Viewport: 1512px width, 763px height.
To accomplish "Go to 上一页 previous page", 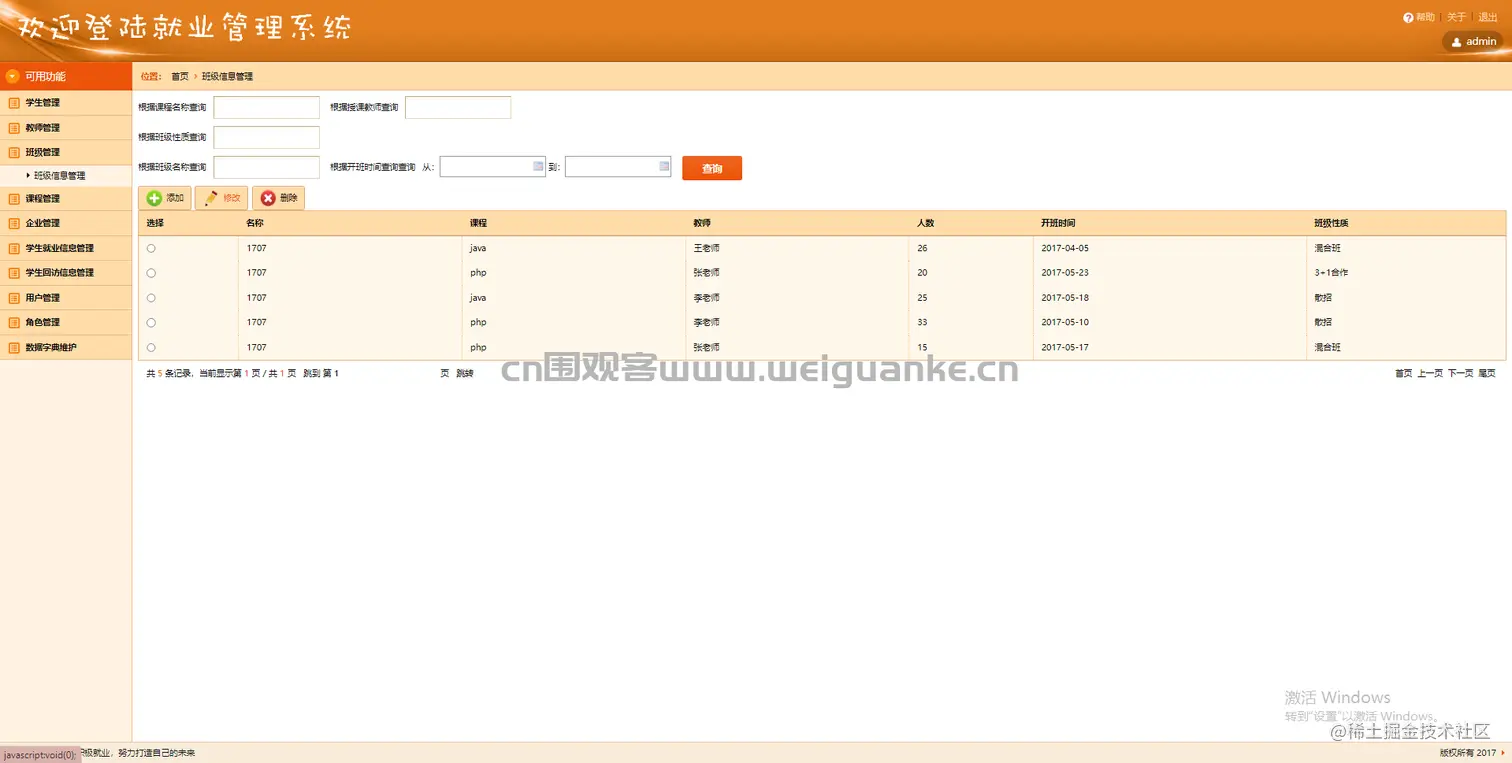I will click(1430, 373).
